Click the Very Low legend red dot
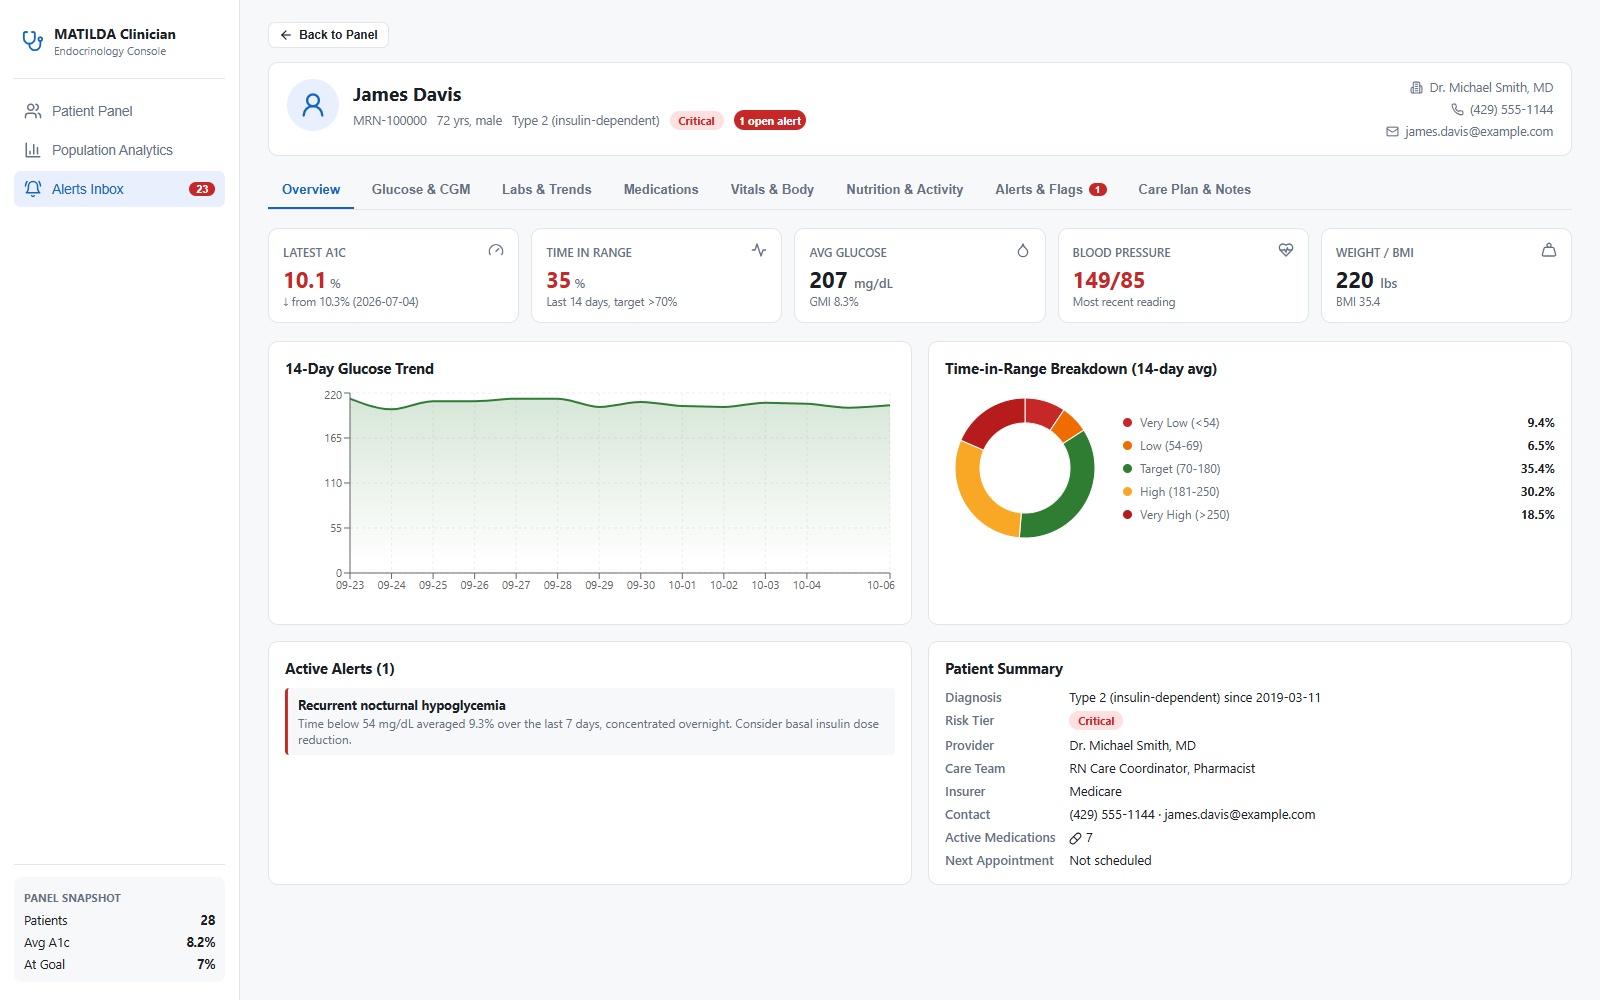 1128,423
